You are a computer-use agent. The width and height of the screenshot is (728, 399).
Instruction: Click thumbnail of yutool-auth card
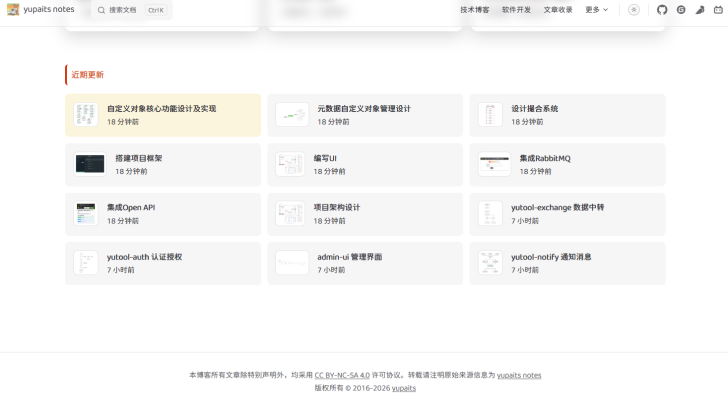coord(86,263)
